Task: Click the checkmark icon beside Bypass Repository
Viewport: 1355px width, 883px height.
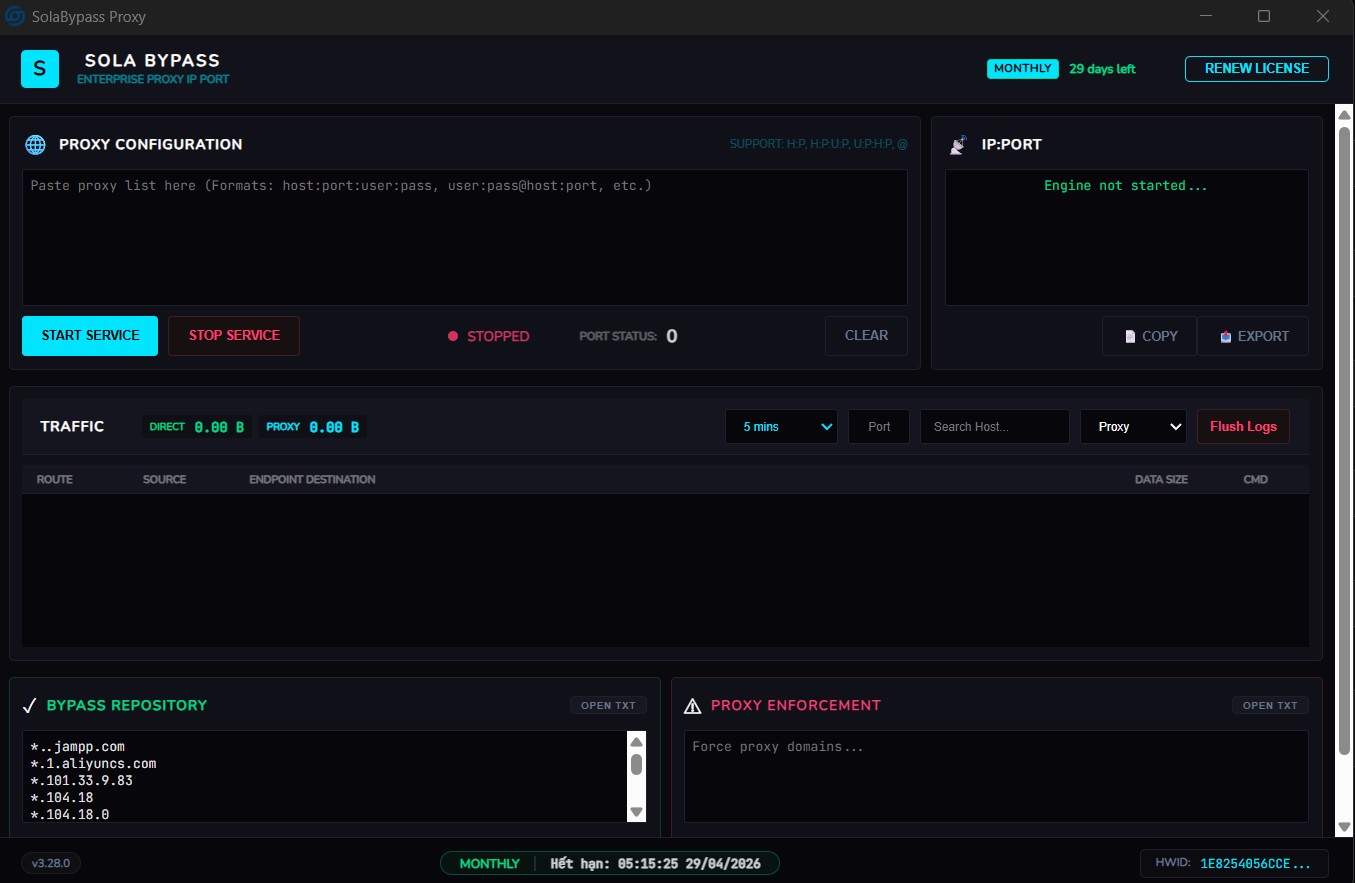Action: [30, 706]
